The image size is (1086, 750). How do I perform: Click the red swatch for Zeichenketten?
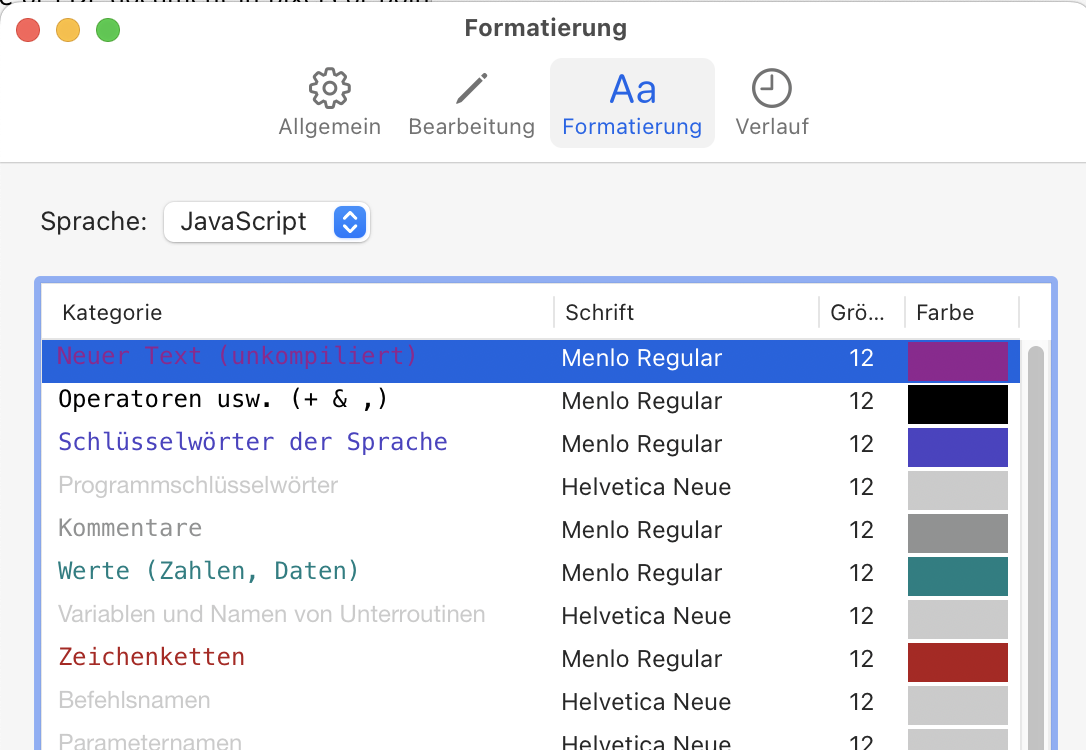pos(957,662)
